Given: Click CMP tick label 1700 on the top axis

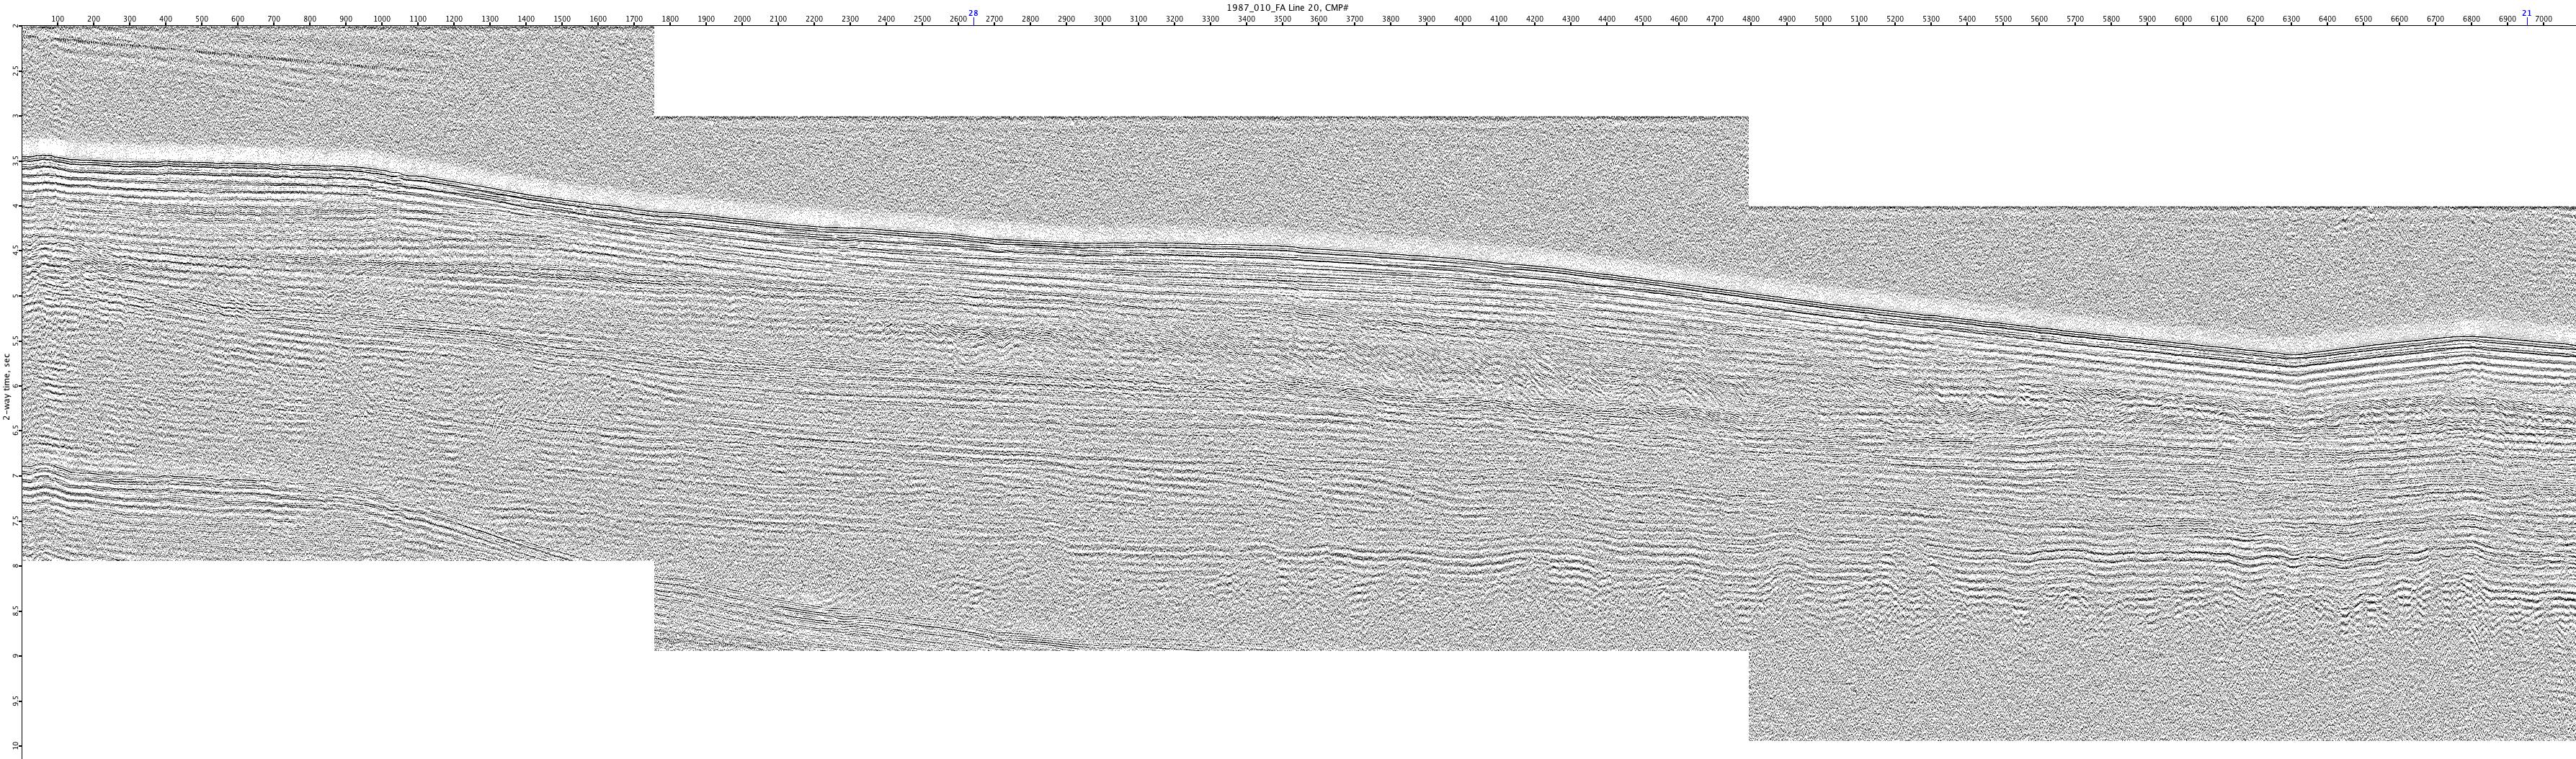Looking at the screenshot, I should click(x=634, y=20).
